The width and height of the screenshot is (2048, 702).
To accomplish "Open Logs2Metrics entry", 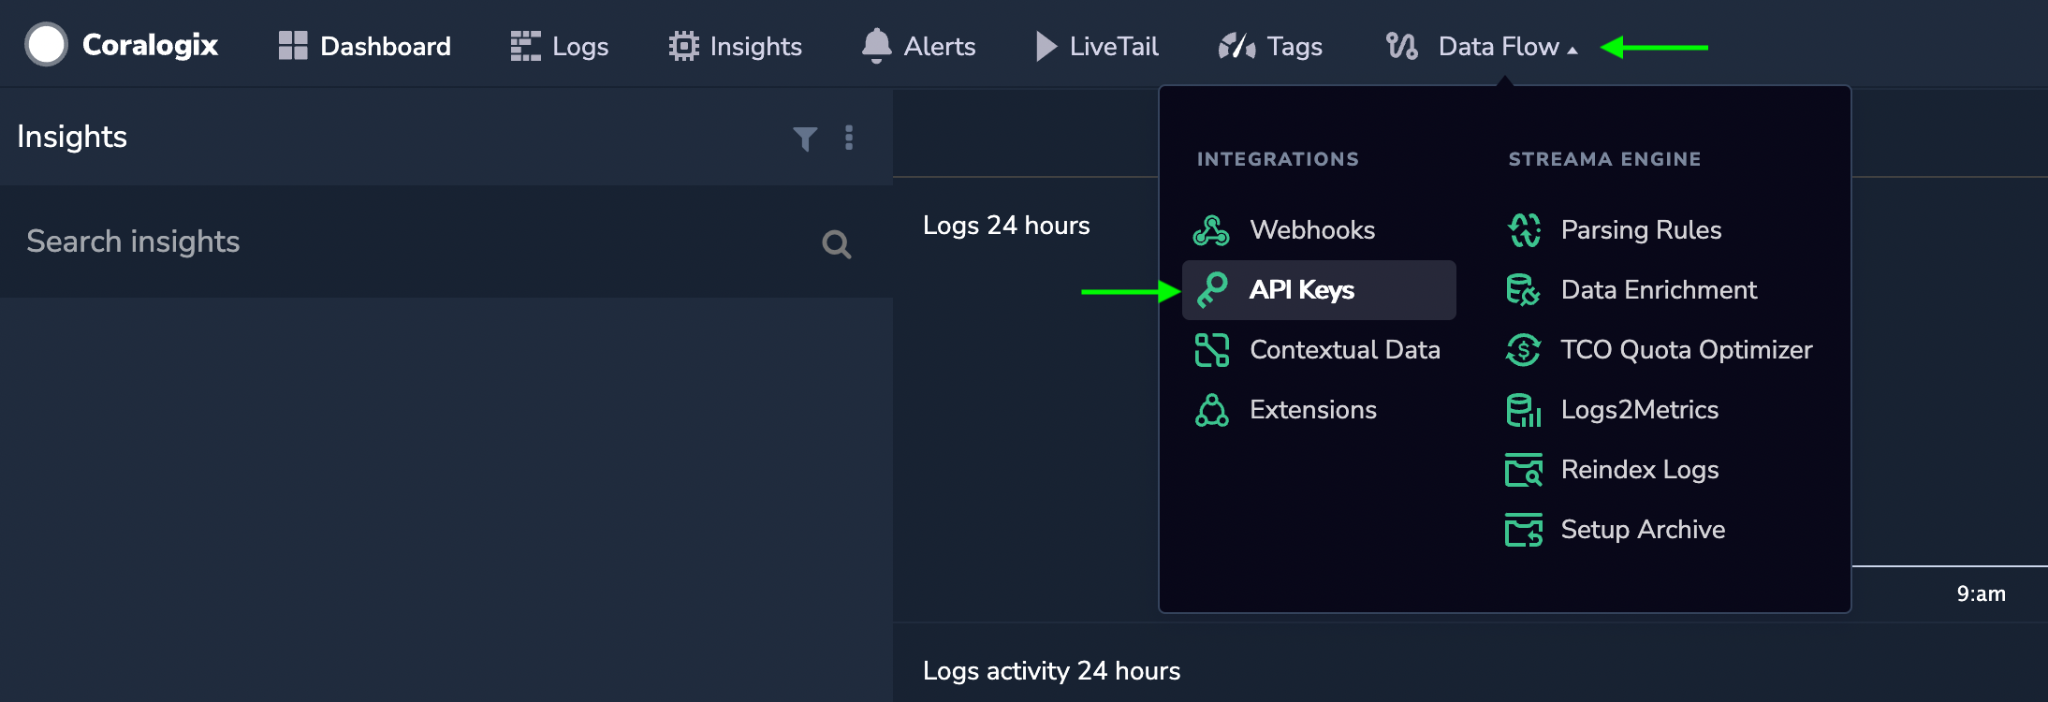I will pos(1640,410).
